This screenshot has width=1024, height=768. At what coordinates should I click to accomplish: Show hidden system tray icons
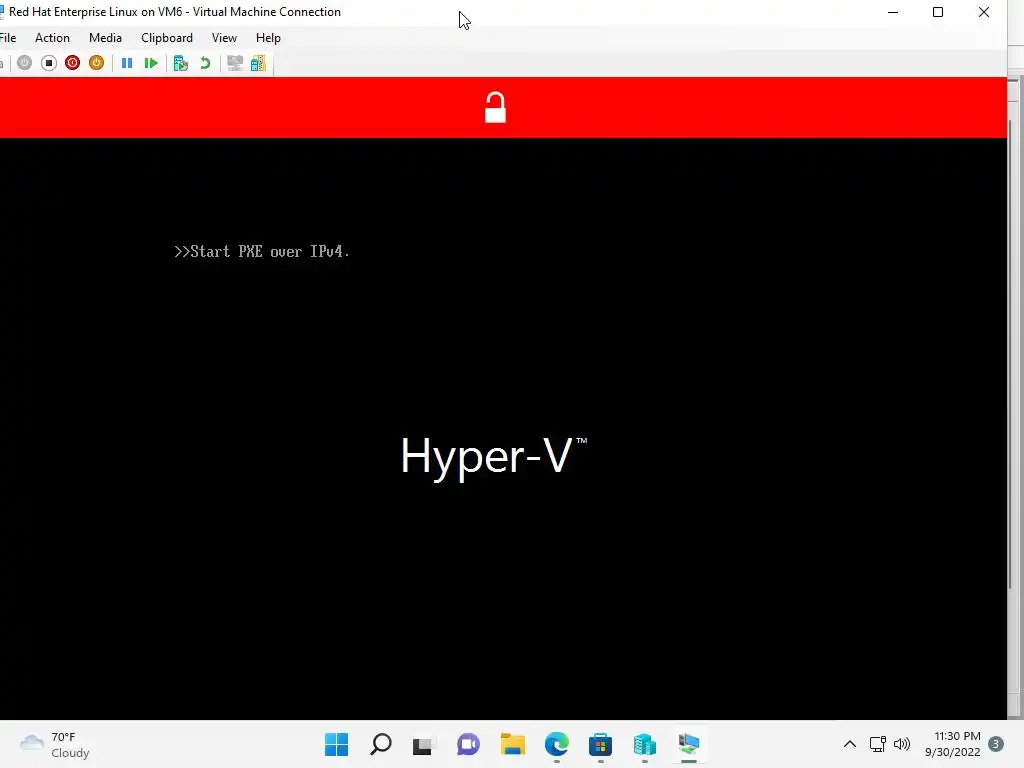850,744
